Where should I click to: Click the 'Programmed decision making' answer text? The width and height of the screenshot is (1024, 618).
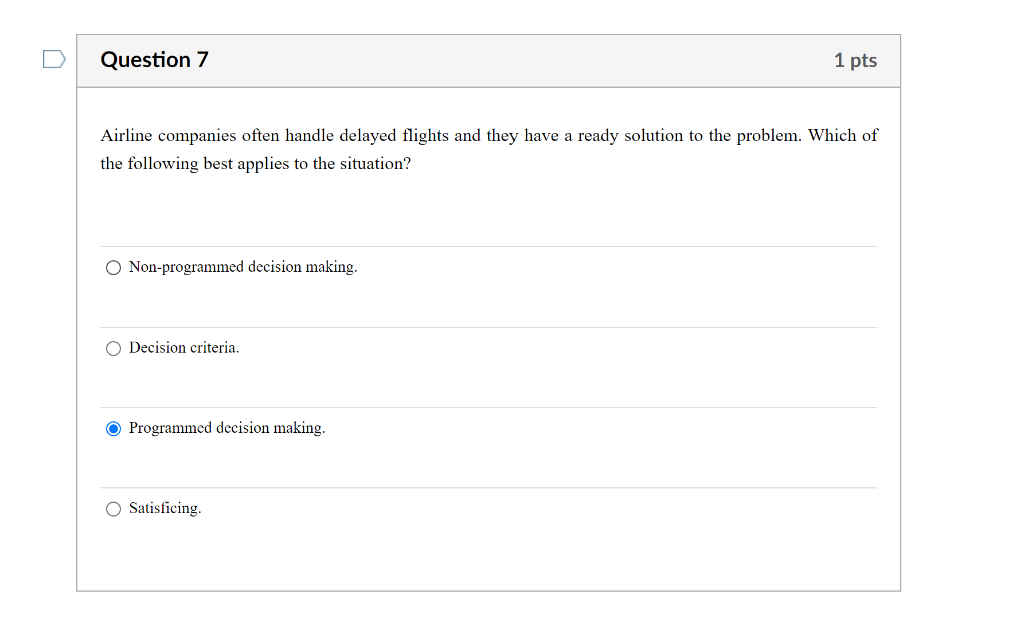[x=226, y=428]
